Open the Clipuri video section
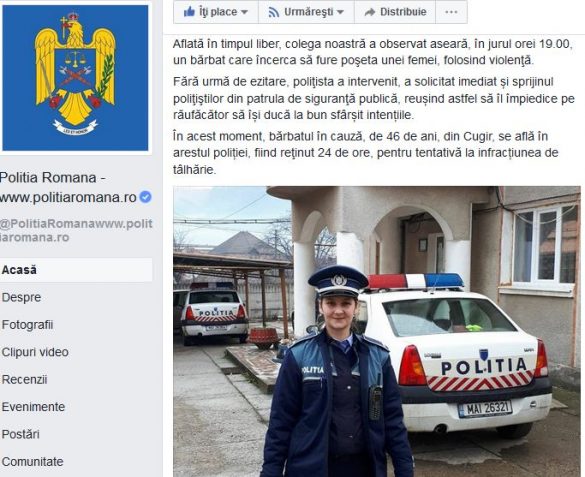 click(35, 352)
